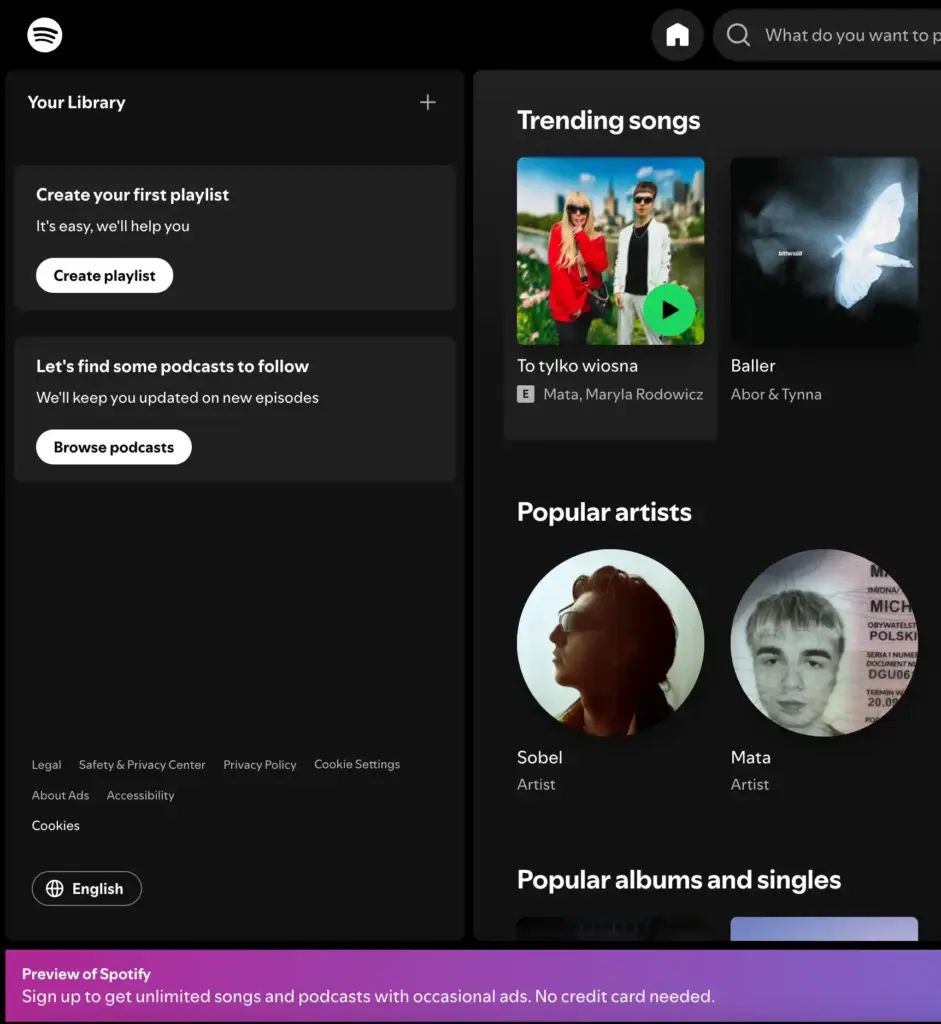The height and width of the screenshot is (1024, 941).
Task: Open Safety & Privacy Center link
Action: [142, 765]
